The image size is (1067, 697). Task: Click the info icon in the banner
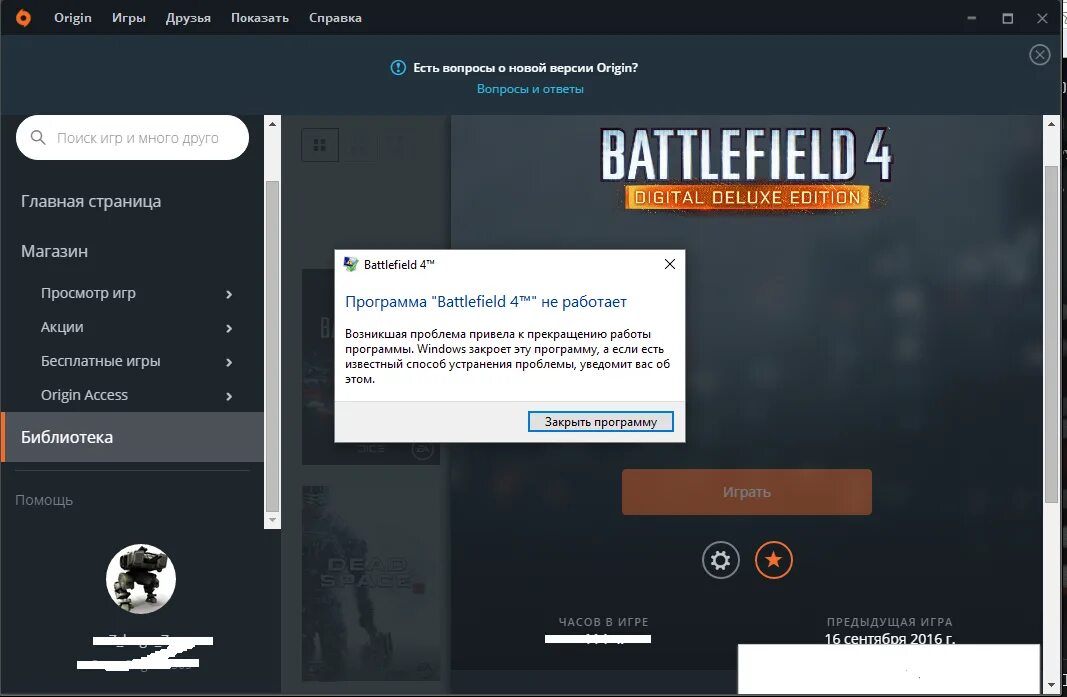click(x=398, y=67)
